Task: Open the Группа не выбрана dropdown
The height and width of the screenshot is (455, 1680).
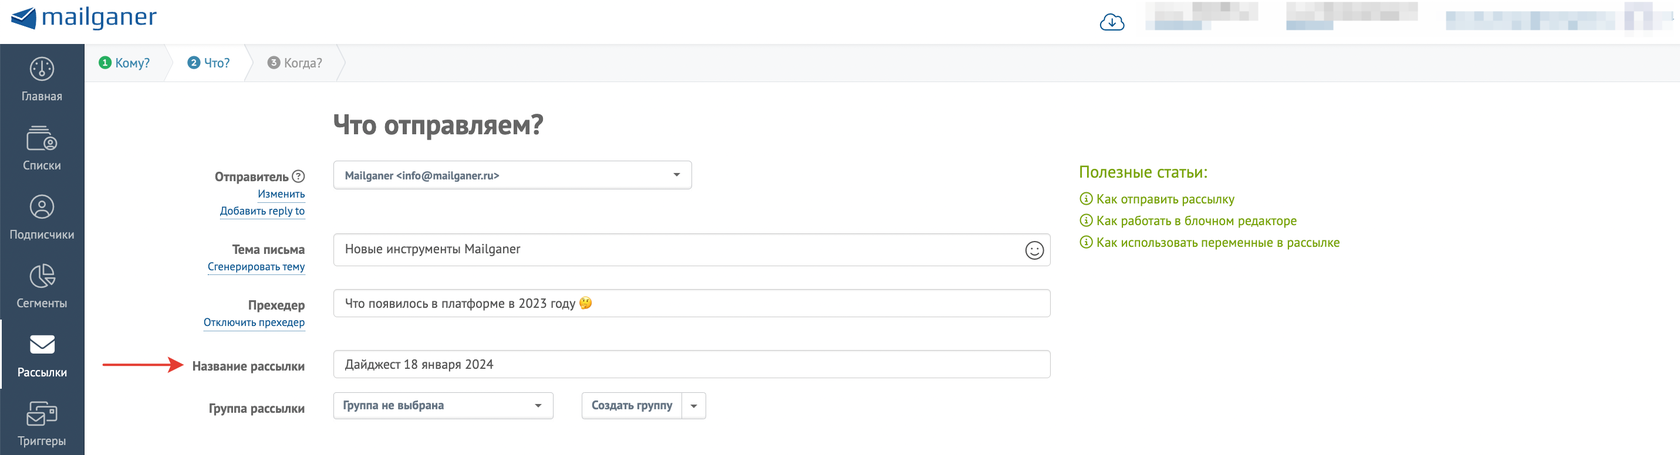Action: click(x=442, y=405)
